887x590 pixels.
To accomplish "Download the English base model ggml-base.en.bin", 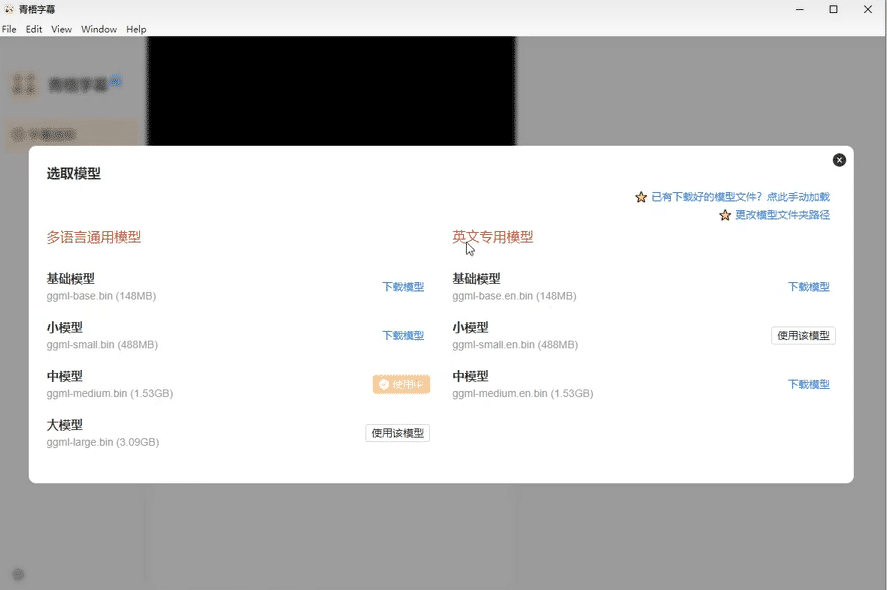I will point(808,287).
